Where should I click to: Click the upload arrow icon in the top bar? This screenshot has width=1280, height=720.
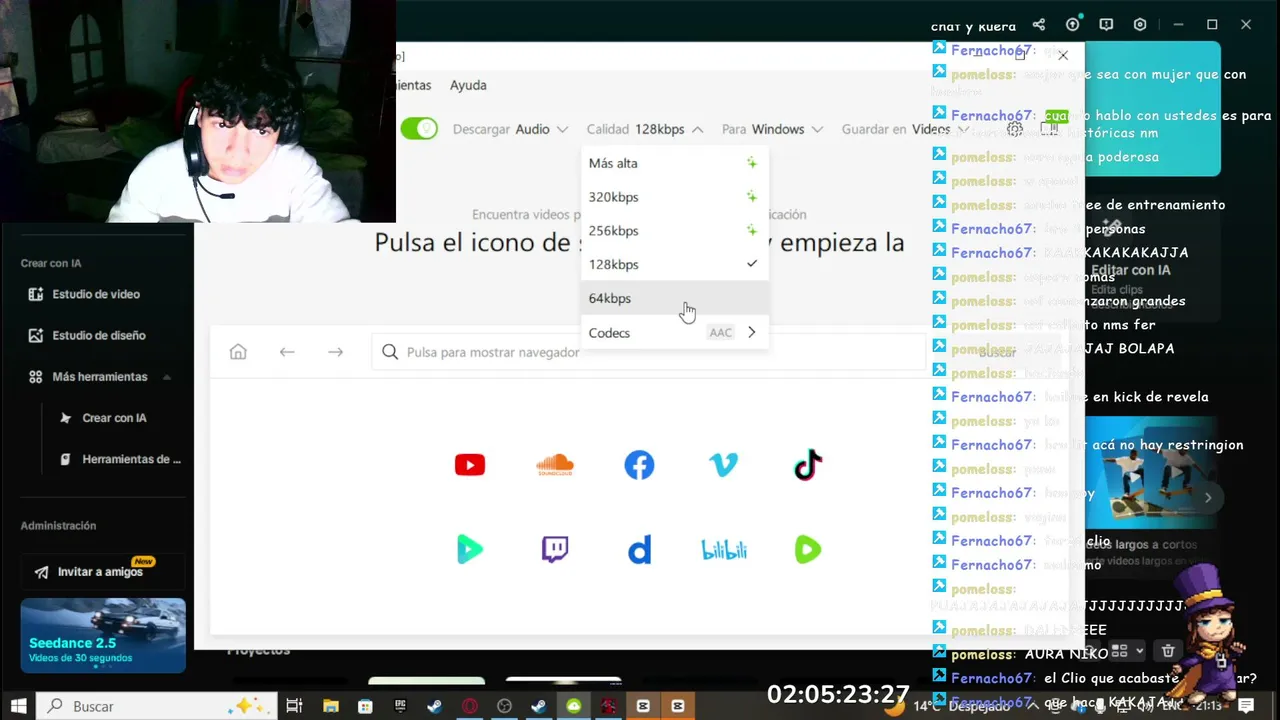point(1073,25)
